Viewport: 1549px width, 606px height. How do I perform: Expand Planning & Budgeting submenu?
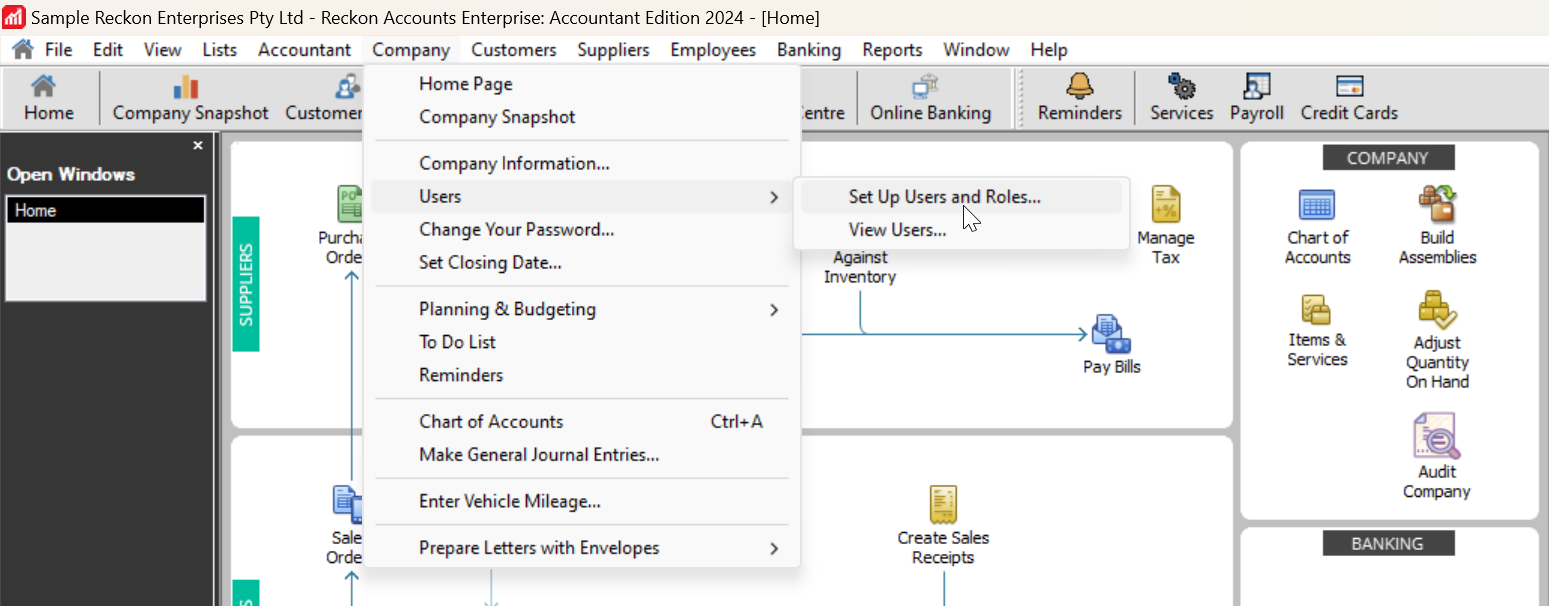pos(581,309)
